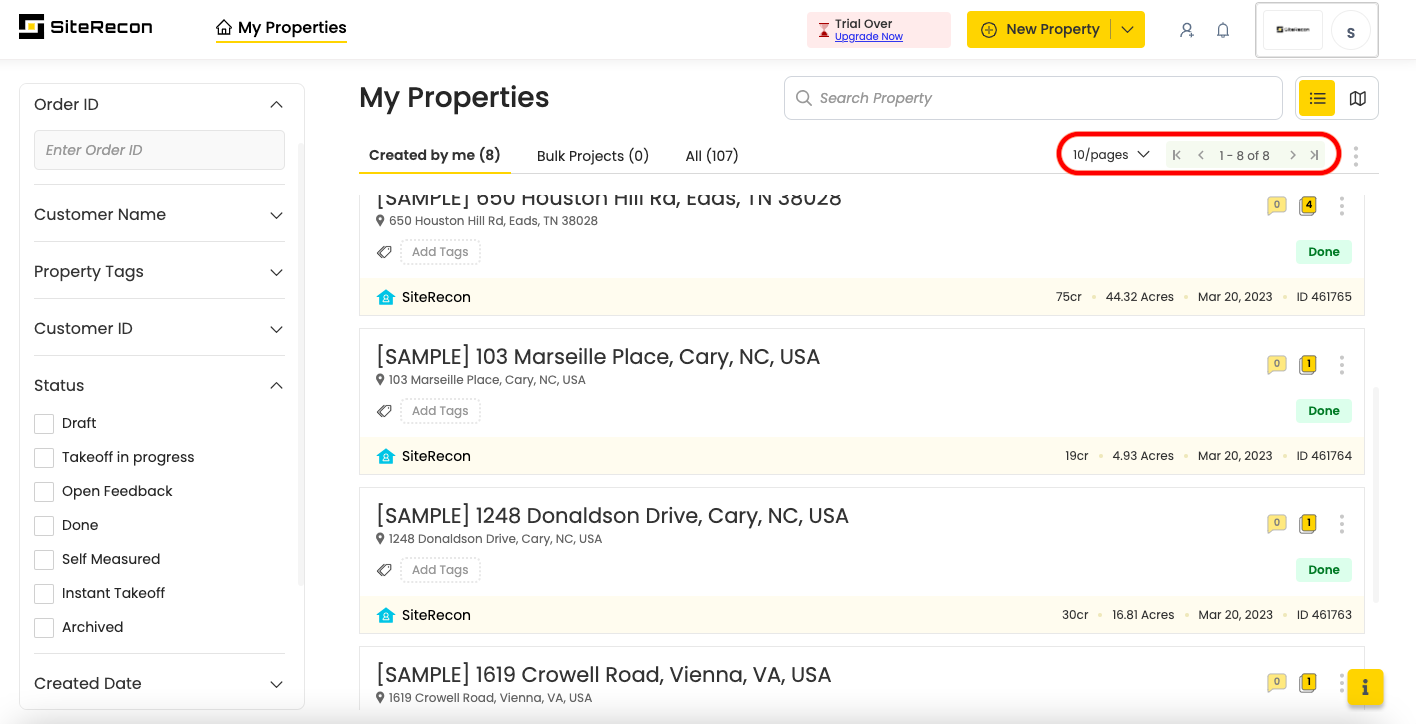Open more options for 1248 Donaldson Drive
This screenshot has height=724, width=1416.
pos(1342,524)
